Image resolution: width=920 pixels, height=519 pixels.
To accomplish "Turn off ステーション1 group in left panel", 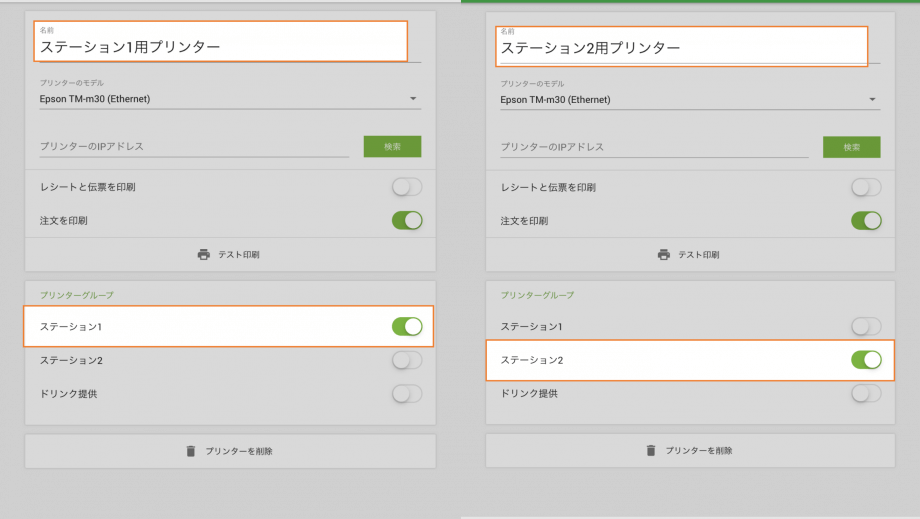I will [x=406, y=326].
